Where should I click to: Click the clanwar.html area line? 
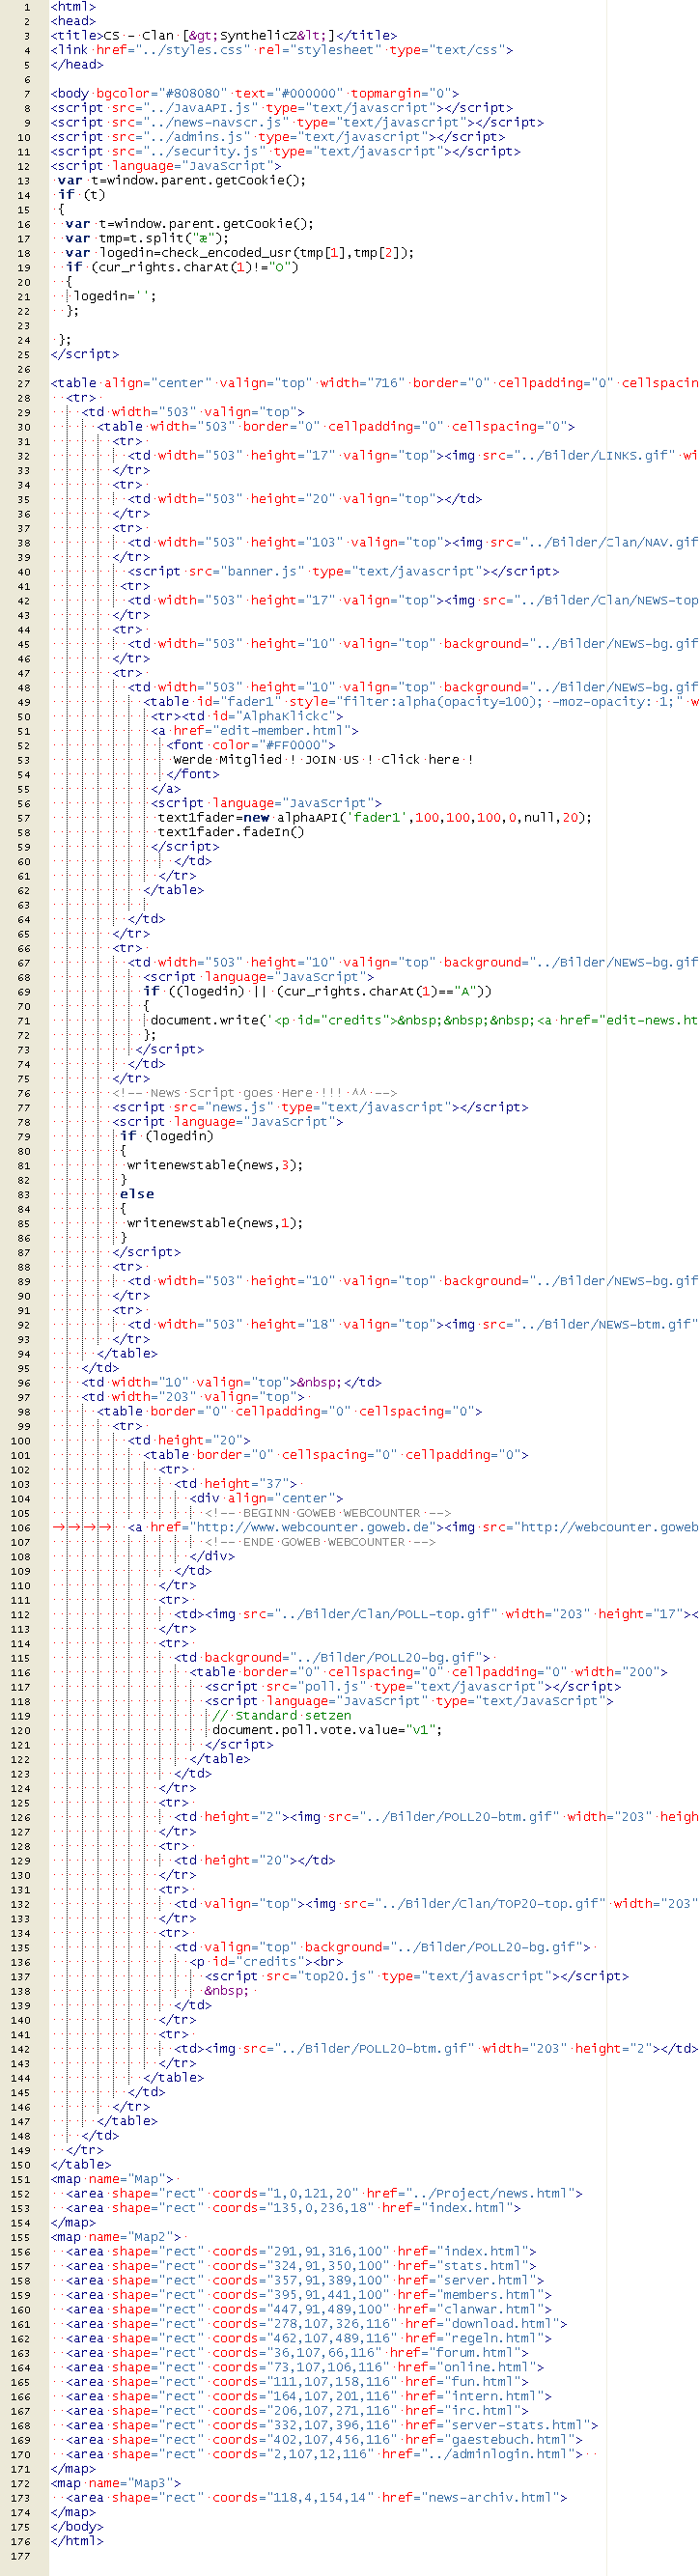point(309,2311)
